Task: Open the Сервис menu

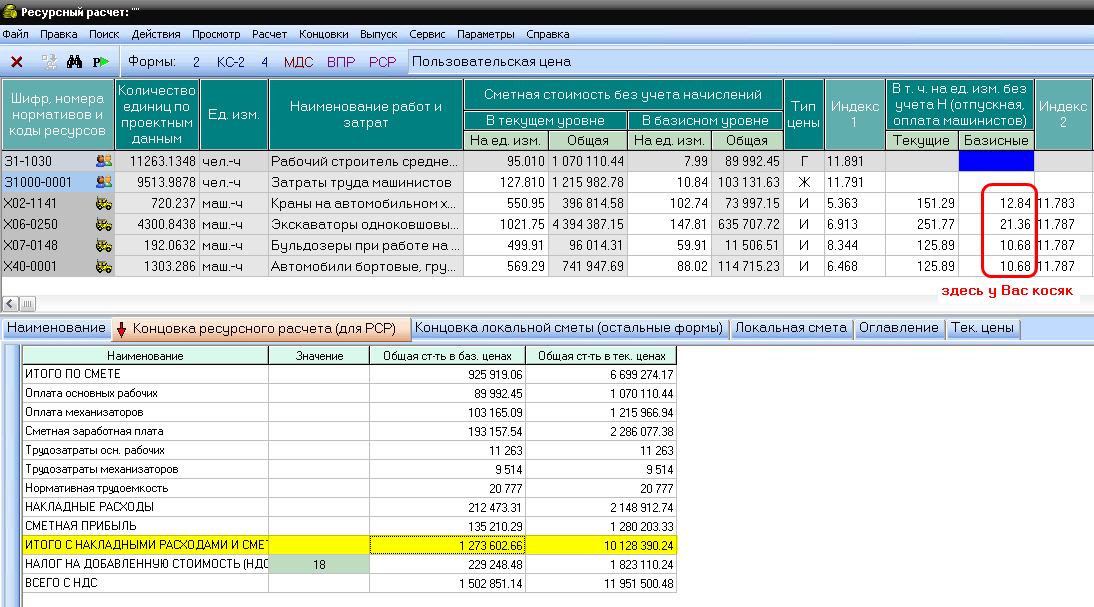Action: click(428, 33)
